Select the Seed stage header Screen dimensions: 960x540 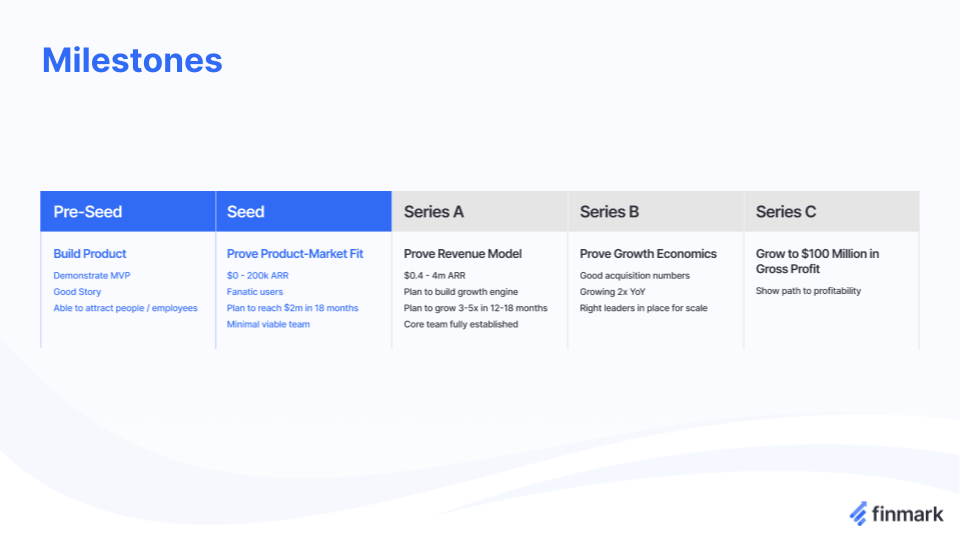(304, 211)
